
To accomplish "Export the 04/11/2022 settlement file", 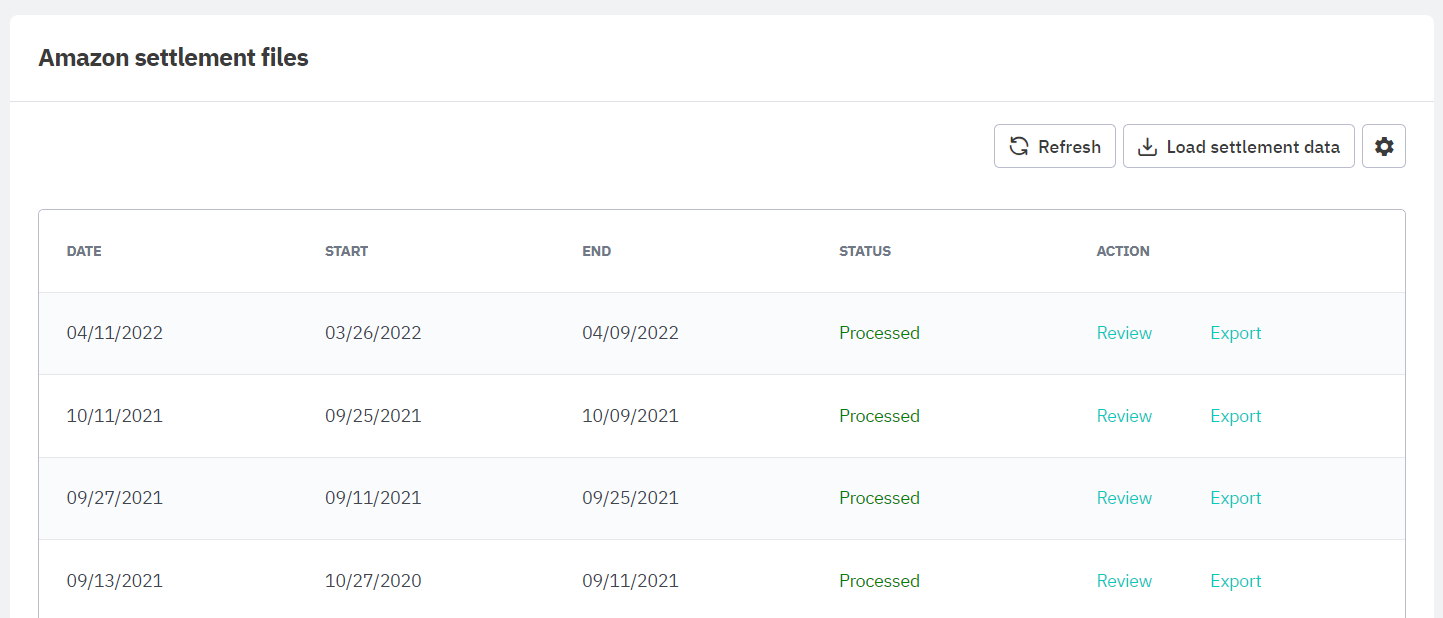I will [1236, 333].
